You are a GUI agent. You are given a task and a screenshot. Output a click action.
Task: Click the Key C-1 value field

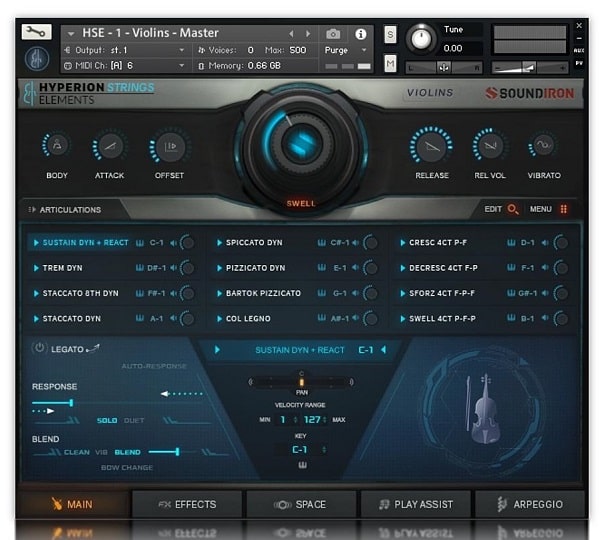(300, 450)
